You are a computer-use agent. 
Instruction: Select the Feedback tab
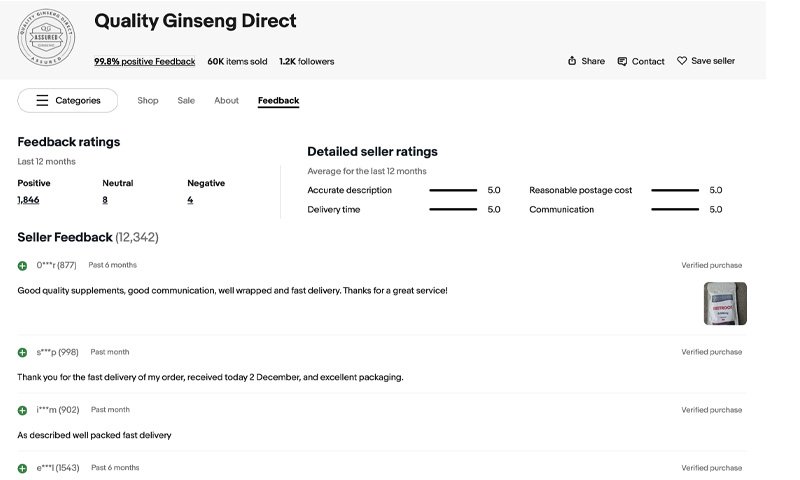(x=278, y=100)
